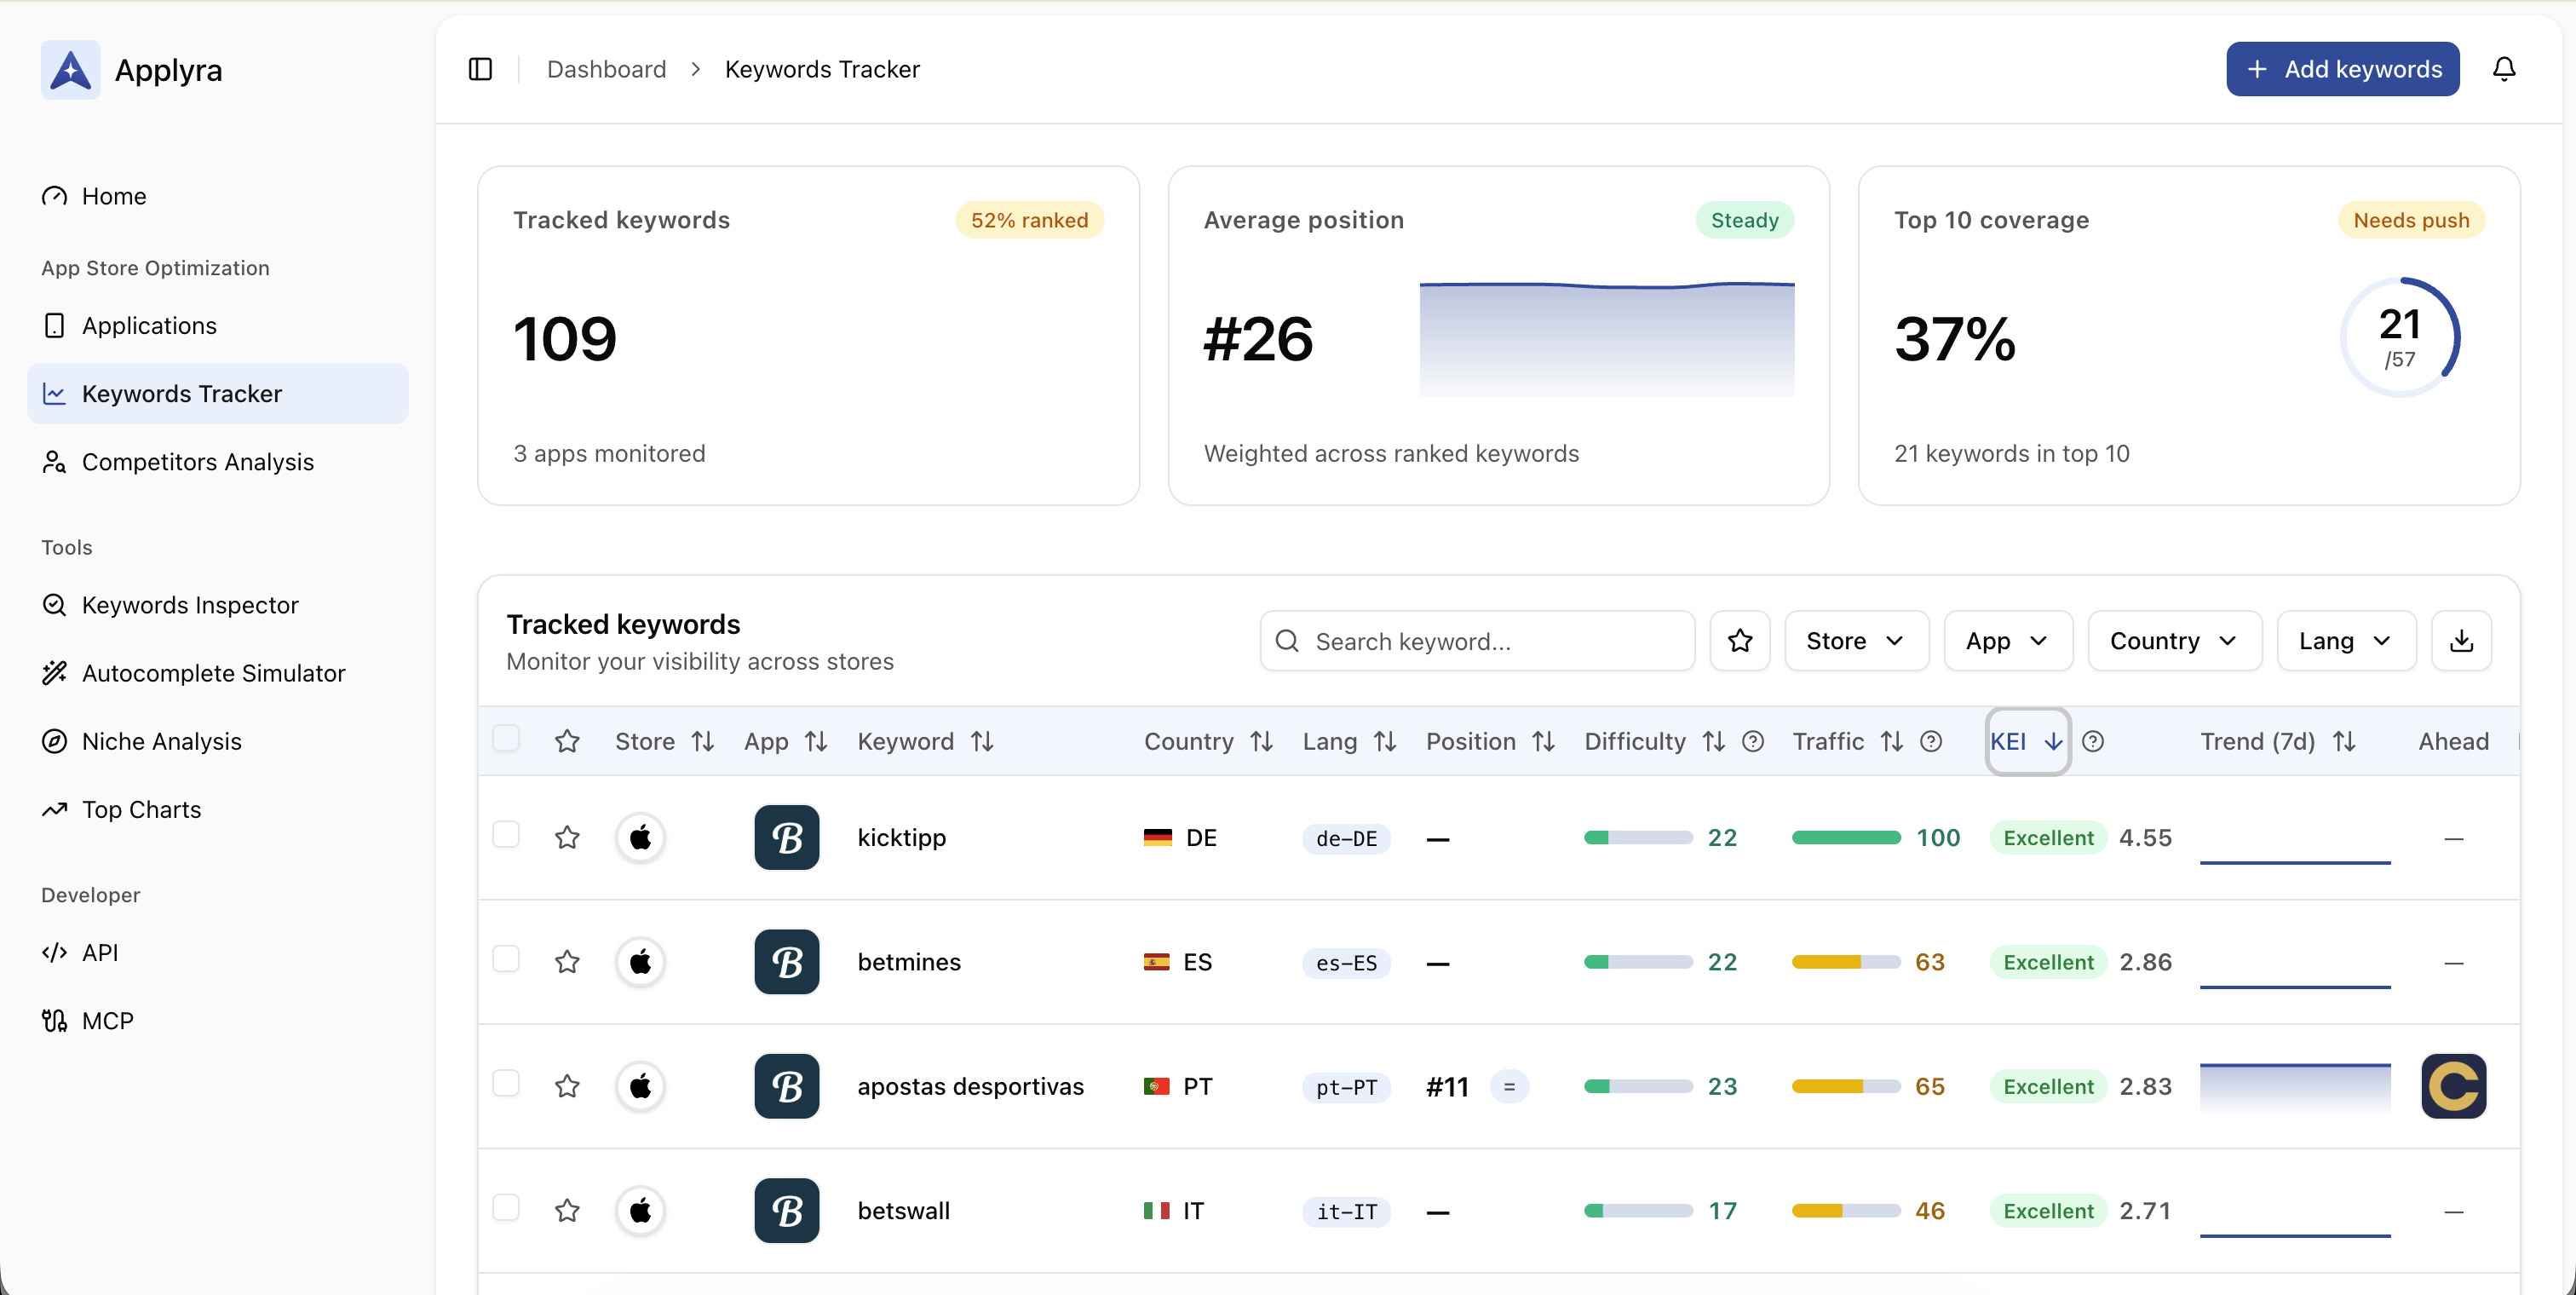This screenshot has width=2576, height=1295.
Task: Click the Average position trend chart
Action: click(x=1607, y=339)
